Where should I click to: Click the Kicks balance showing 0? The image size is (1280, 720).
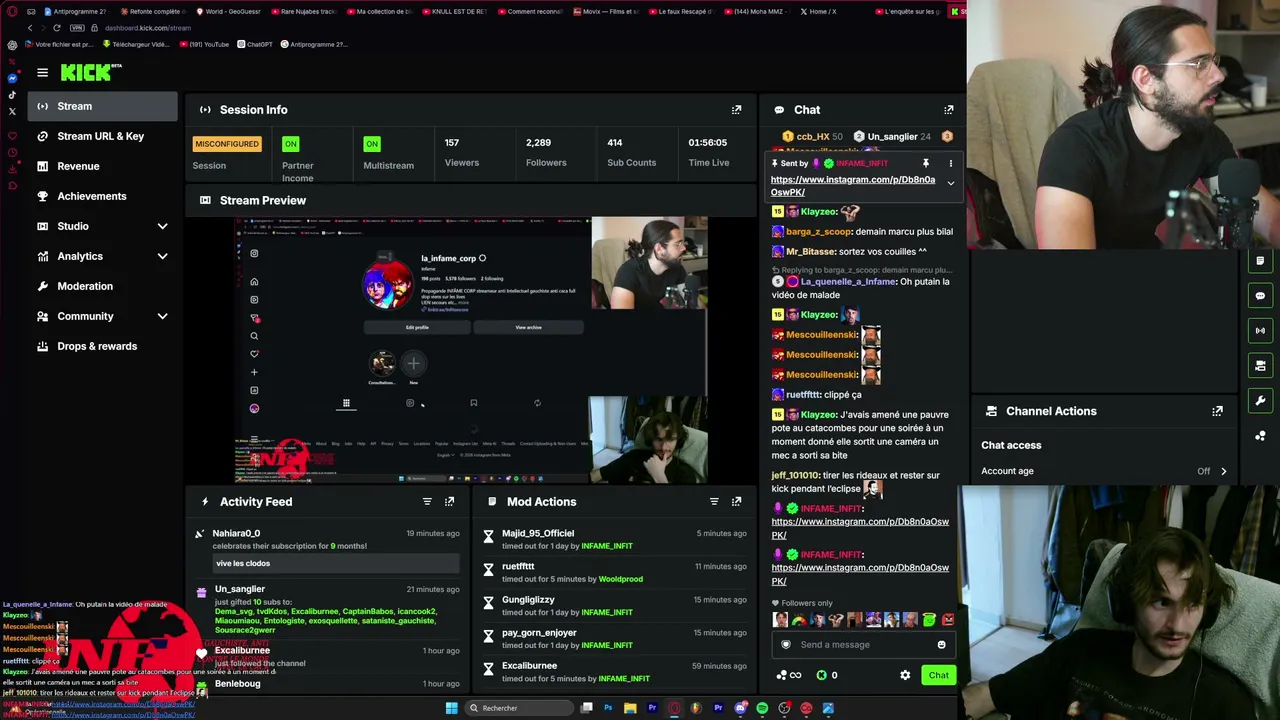pos(827,675)
